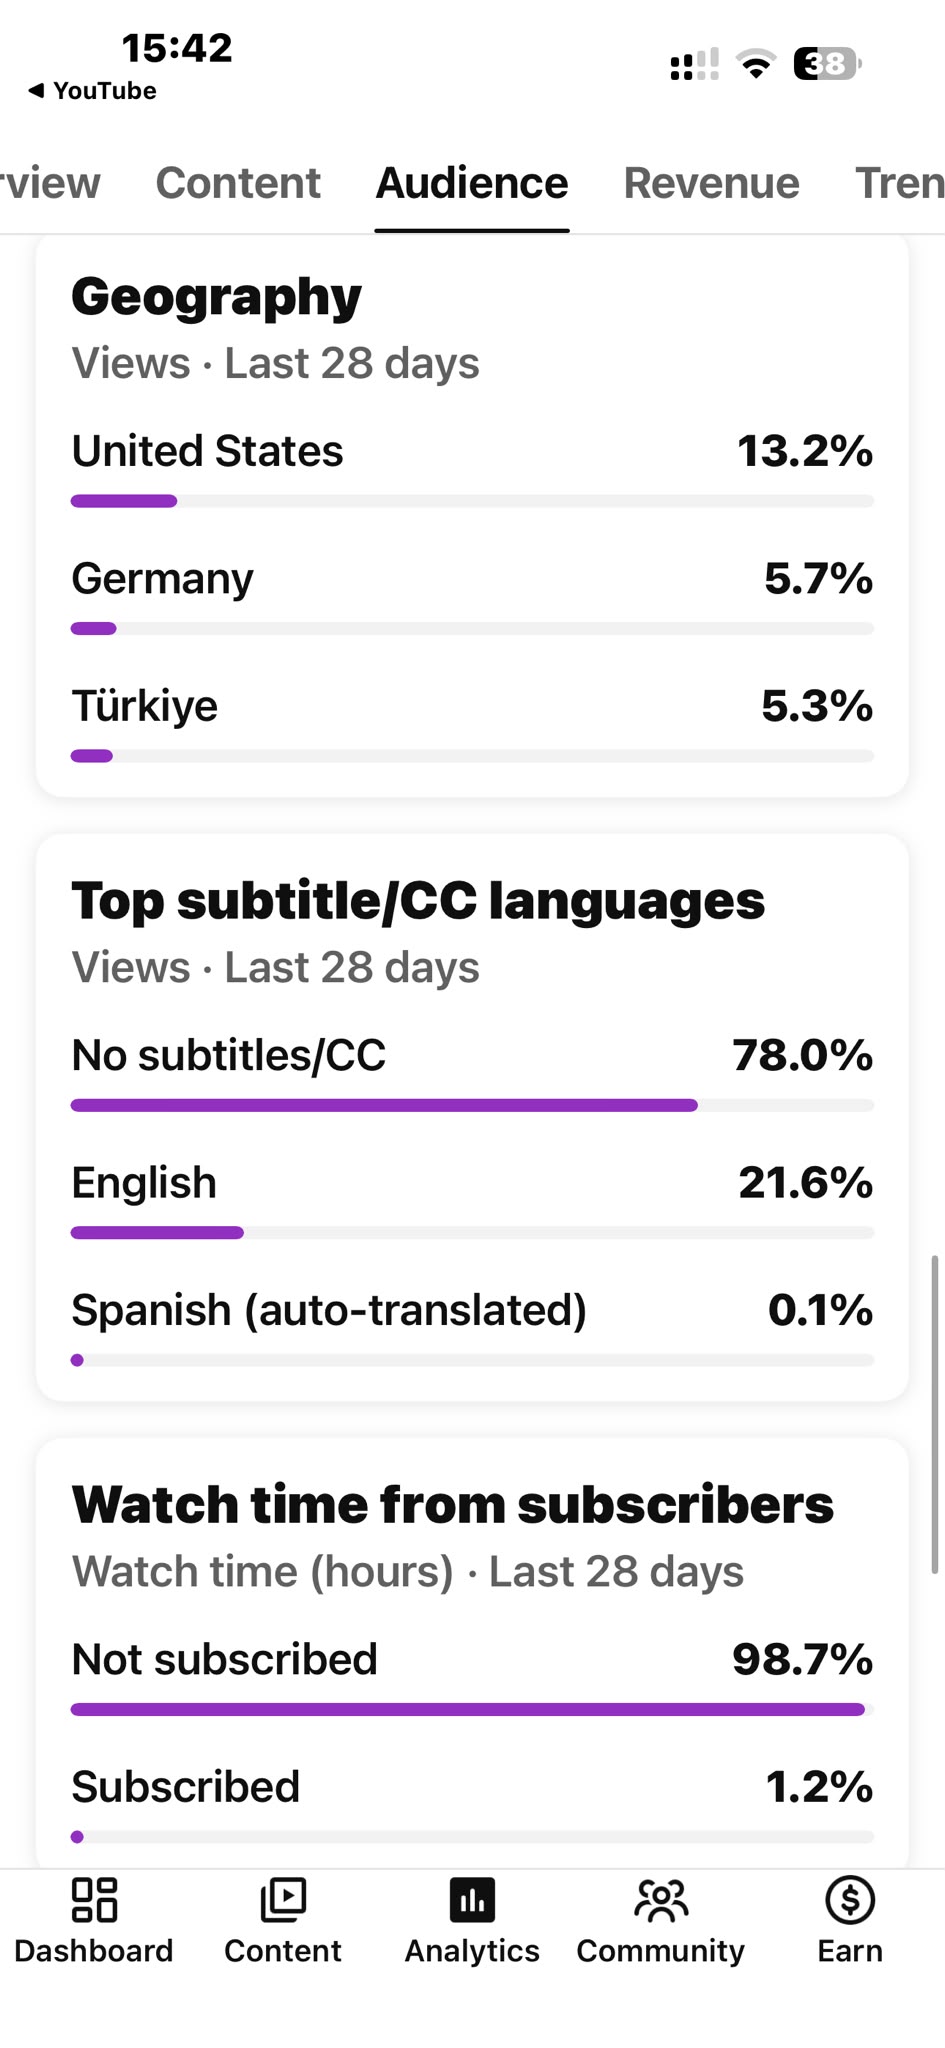Screen dimensions: 945x2048
Task: Open the Geography card heading
Action: coord(216,297)
